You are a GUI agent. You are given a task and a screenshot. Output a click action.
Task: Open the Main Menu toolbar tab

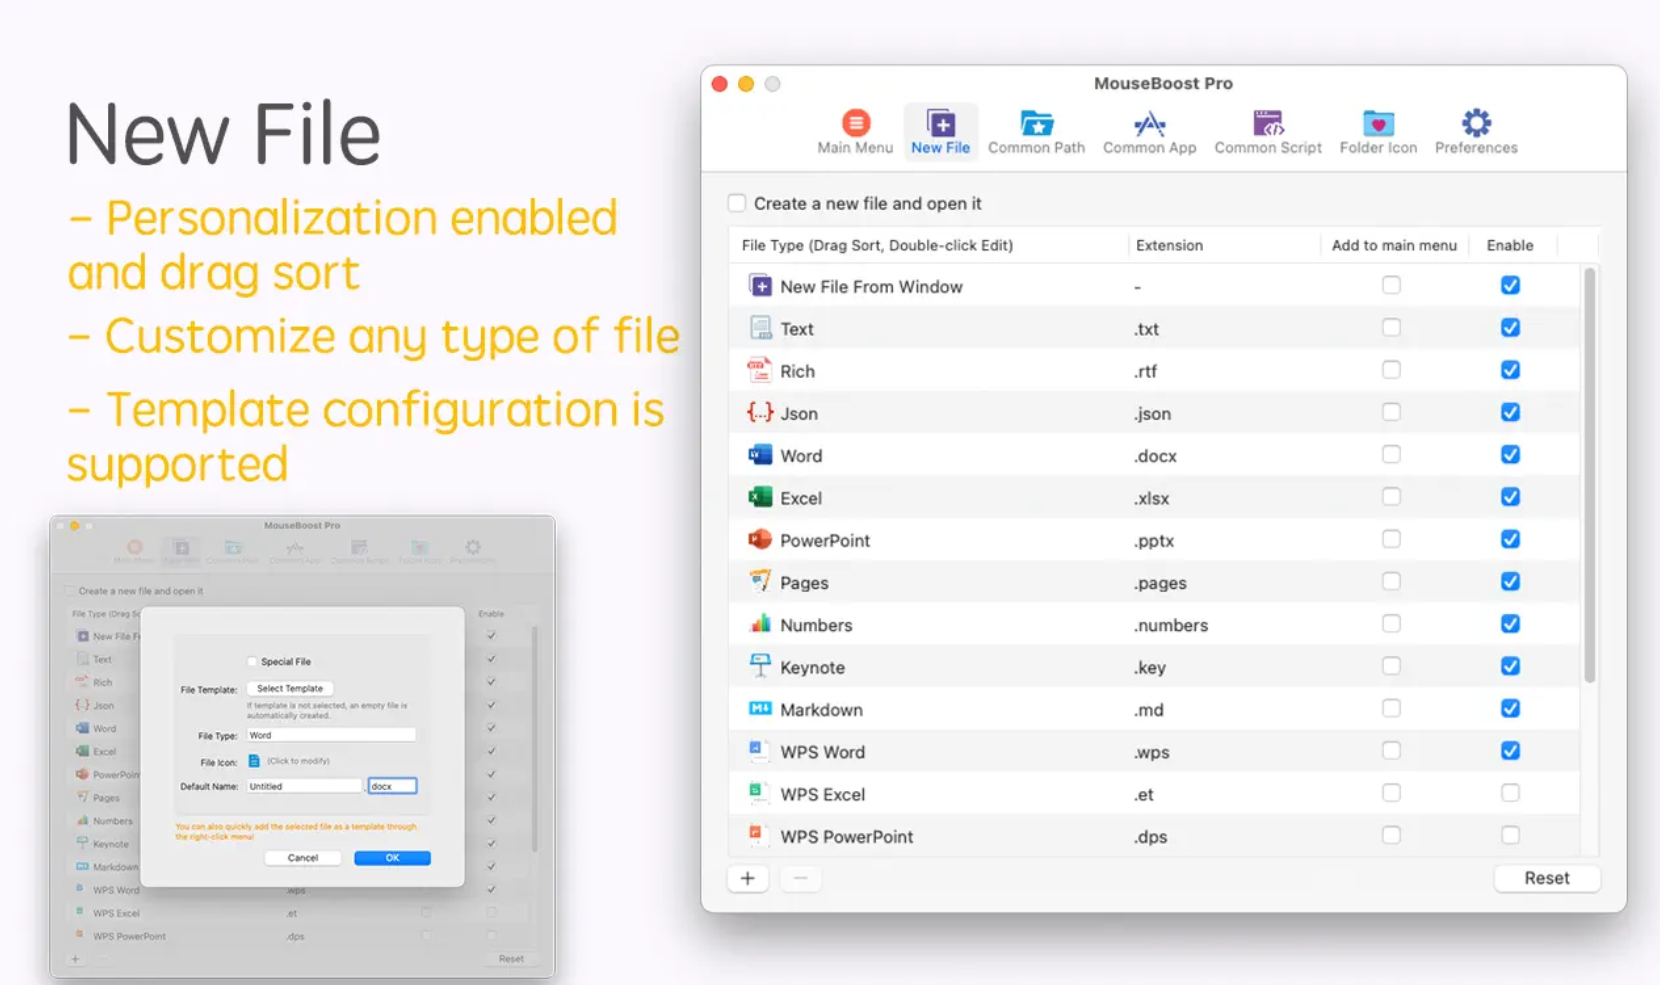(855, 132)
